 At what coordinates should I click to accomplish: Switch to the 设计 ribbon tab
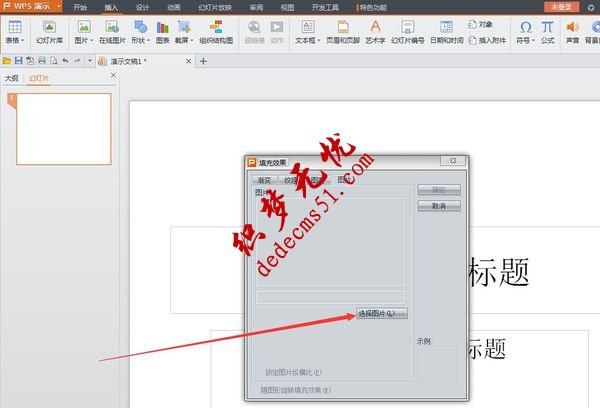pos(142,7)
